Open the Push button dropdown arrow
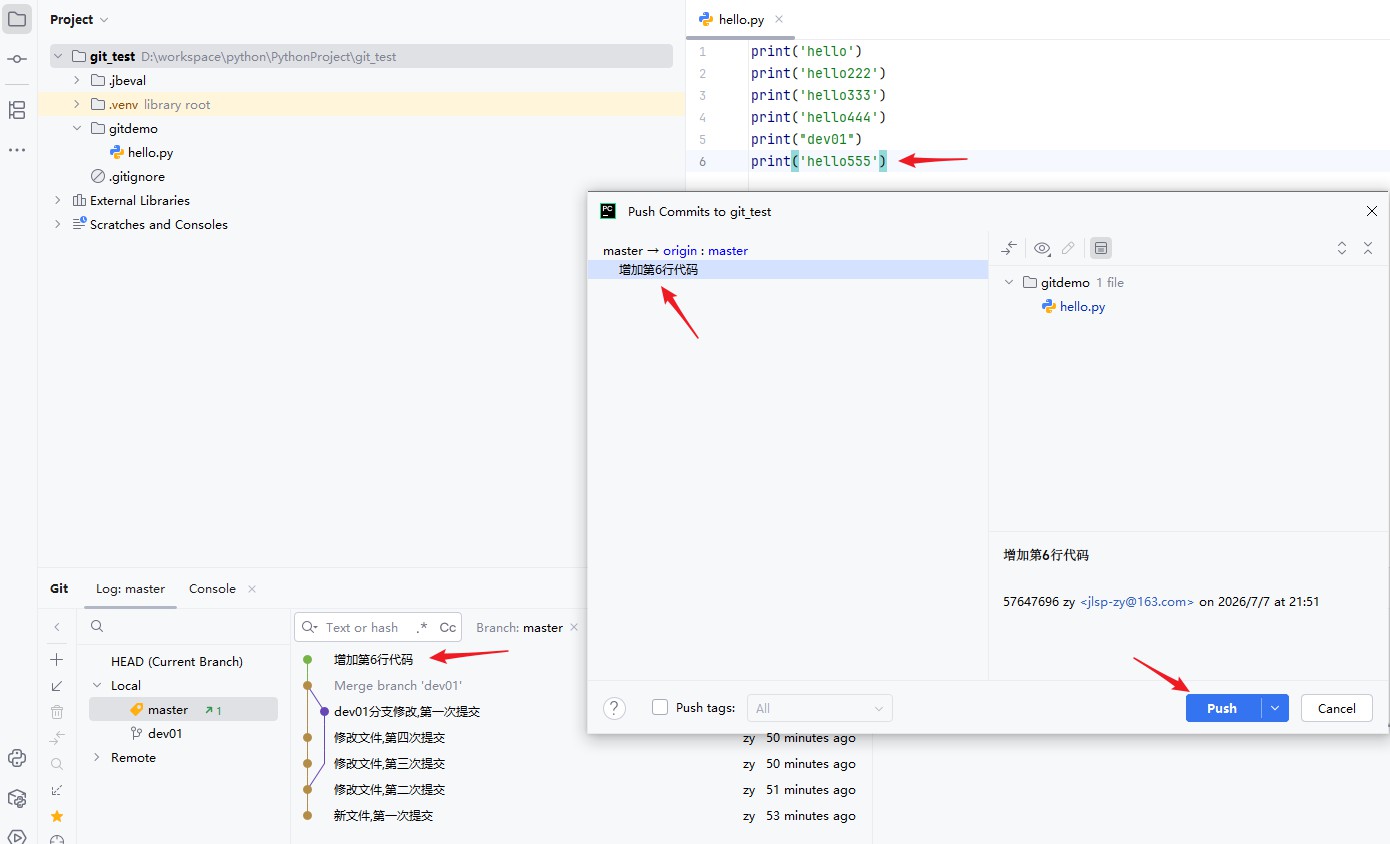This screenshot has width=1390, height=844. (1275, 708)
